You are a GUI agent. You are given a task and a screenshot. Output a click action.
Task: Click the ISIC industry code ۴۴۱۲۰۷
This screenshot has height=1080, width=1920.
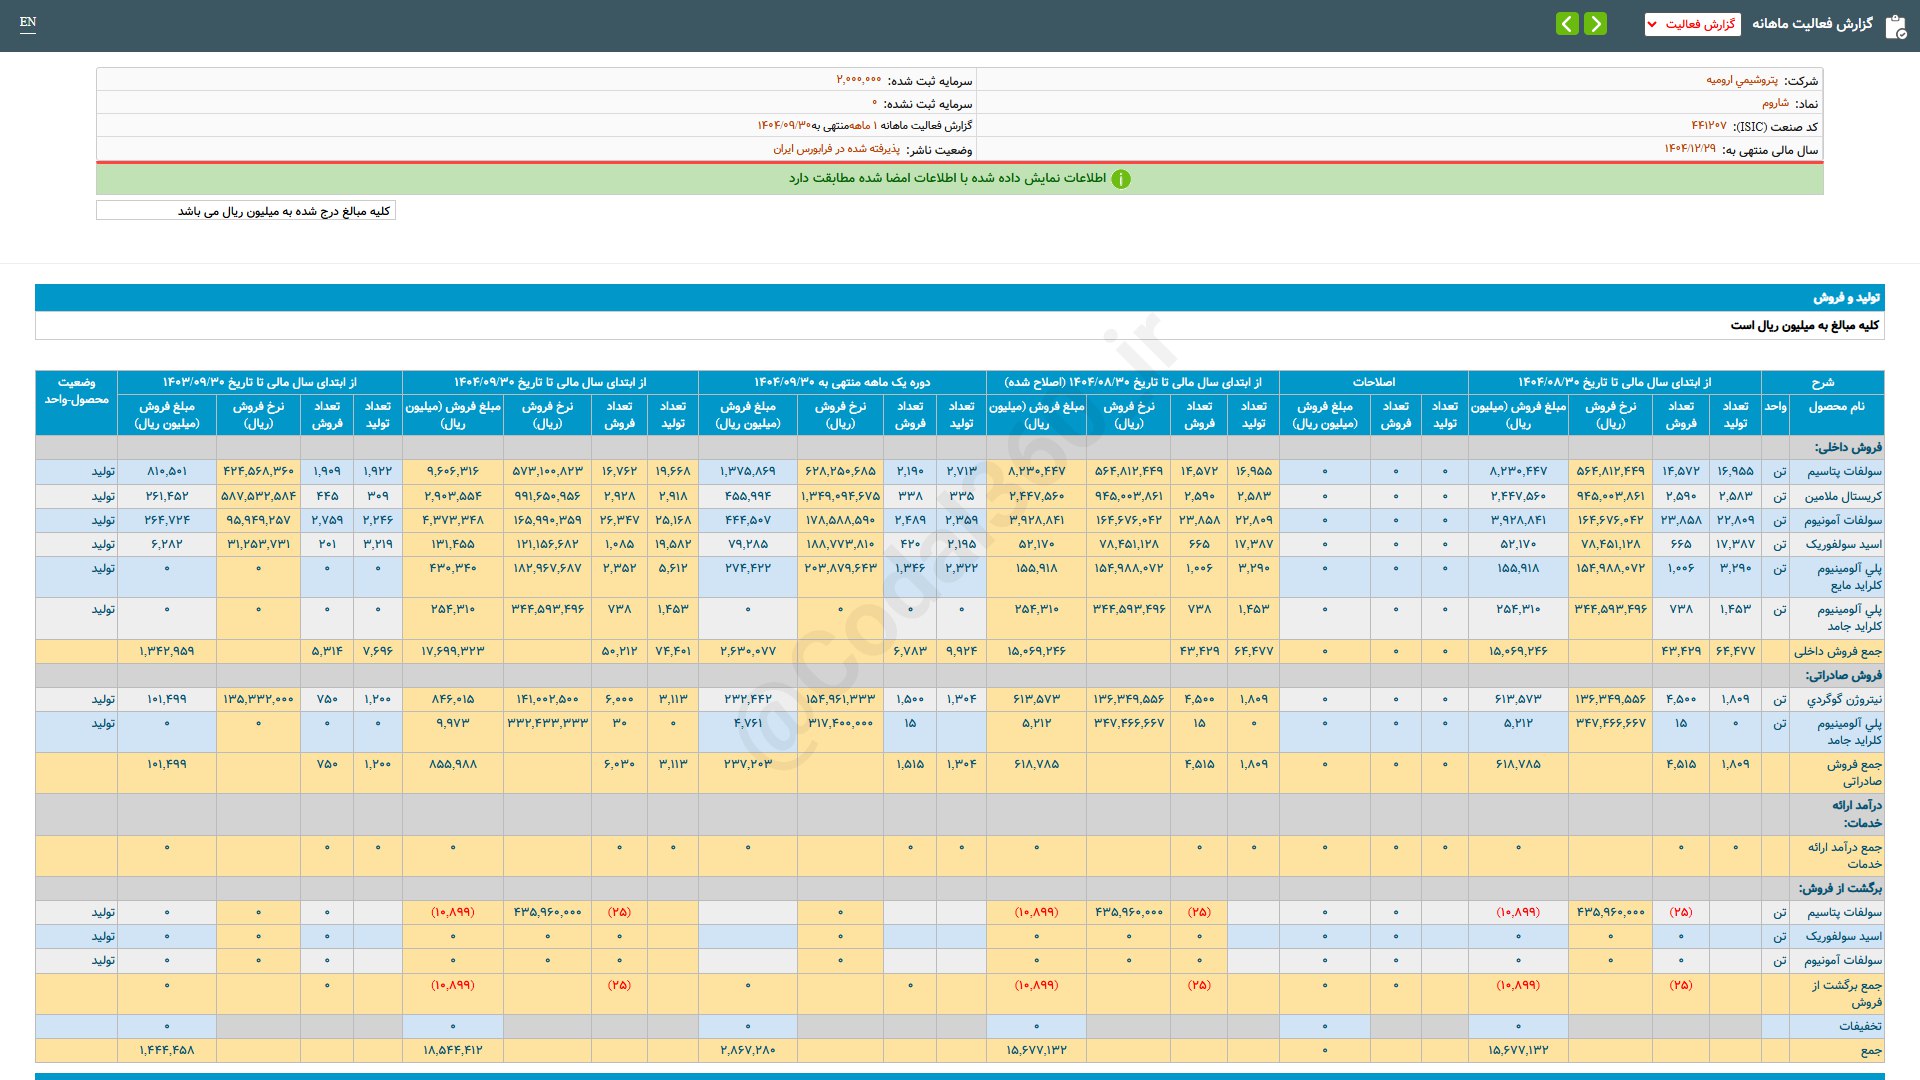coord(1708,126)
